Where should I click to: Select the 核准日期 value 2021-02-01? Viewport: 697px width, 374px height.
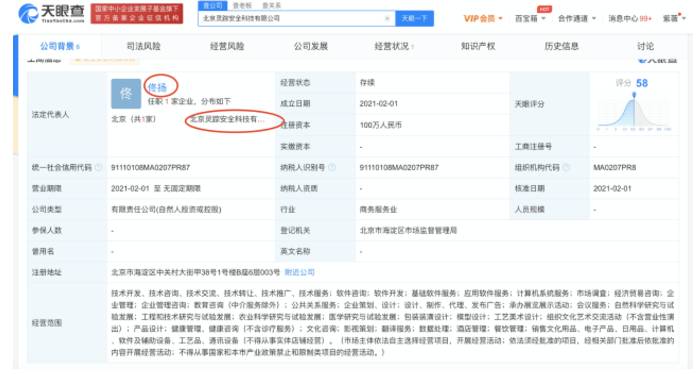pos(612,189)
